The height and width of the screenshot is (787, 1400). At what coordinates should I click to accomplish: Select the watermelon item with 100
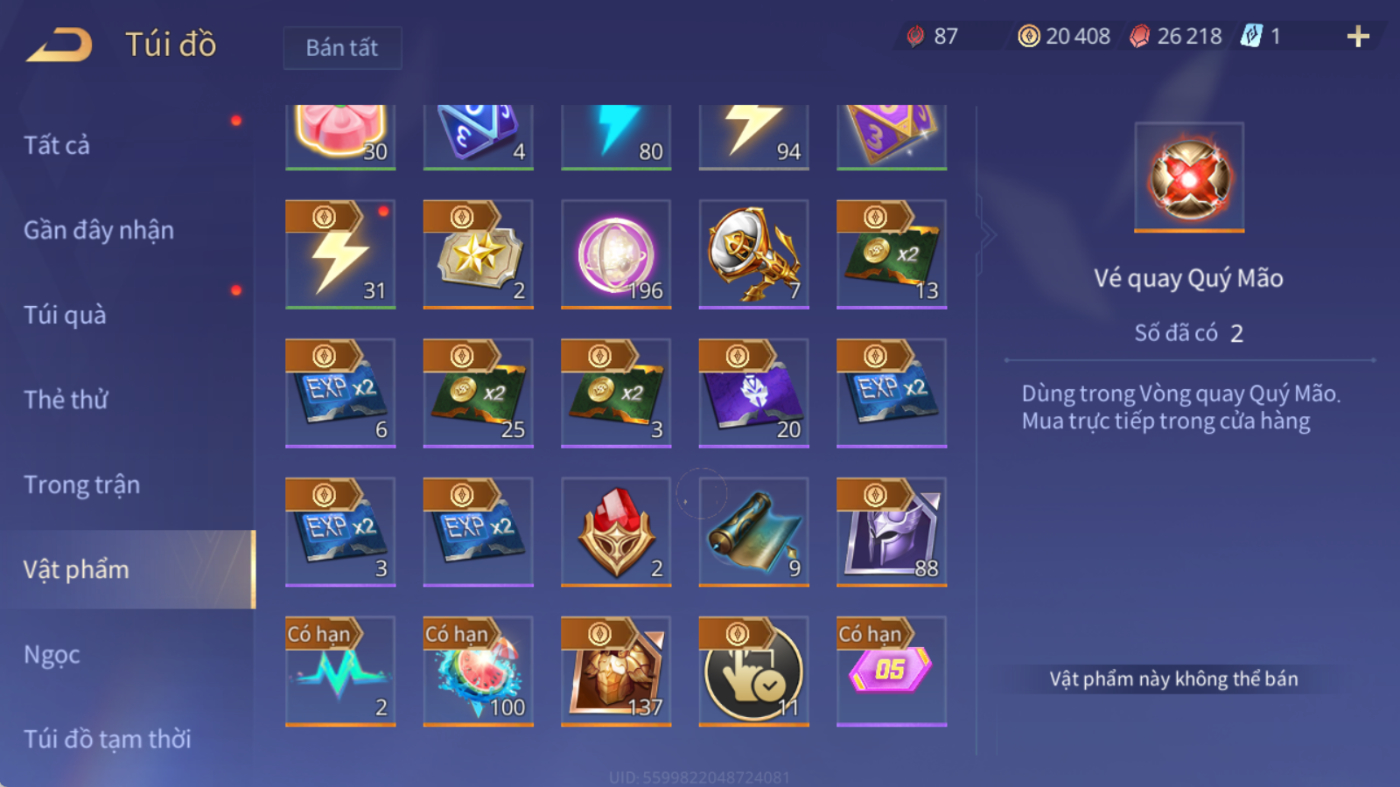click(478, 671)
